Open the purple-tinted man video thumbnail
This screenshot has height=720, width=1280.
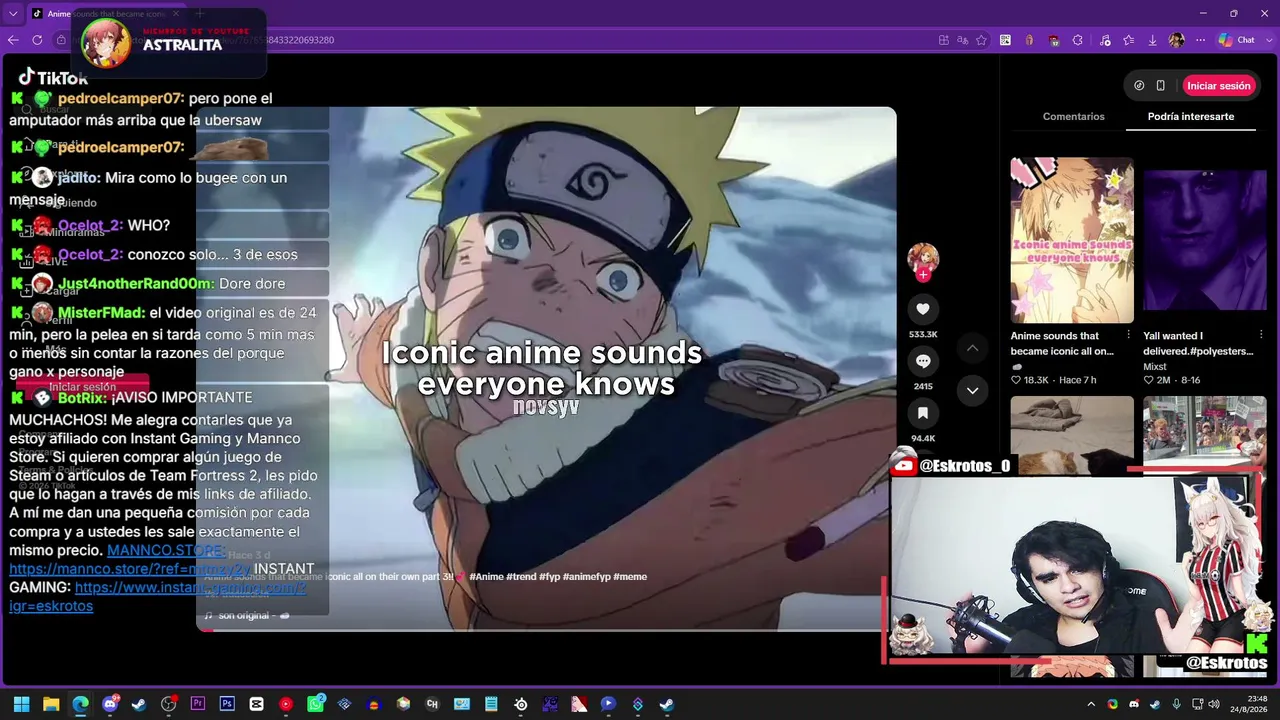1205,240
